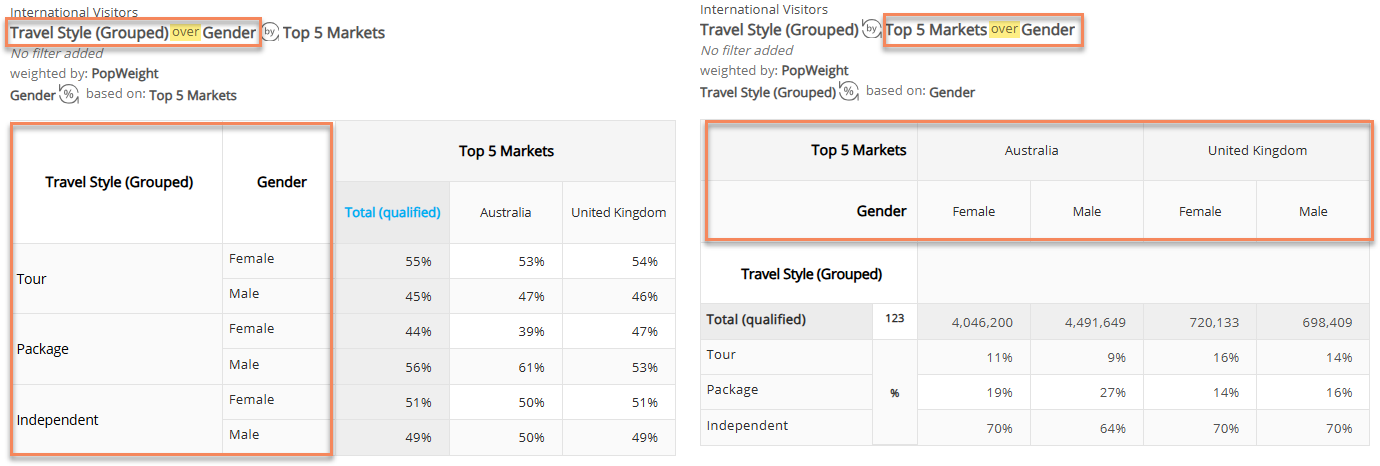
Task: Click the percent icon next to Gender
Action: [x=69, y=95]
